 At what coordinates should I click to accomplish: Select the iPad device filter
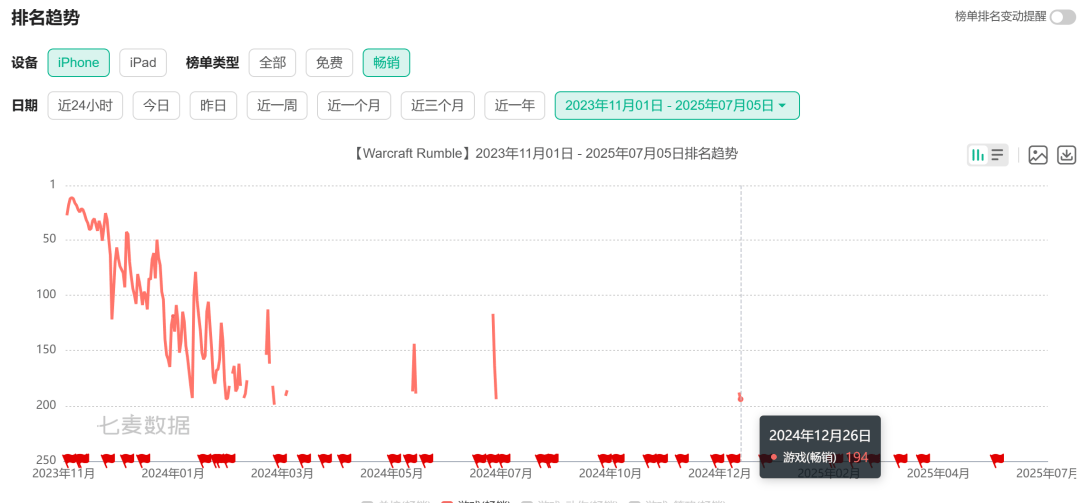tap(143, 63)
